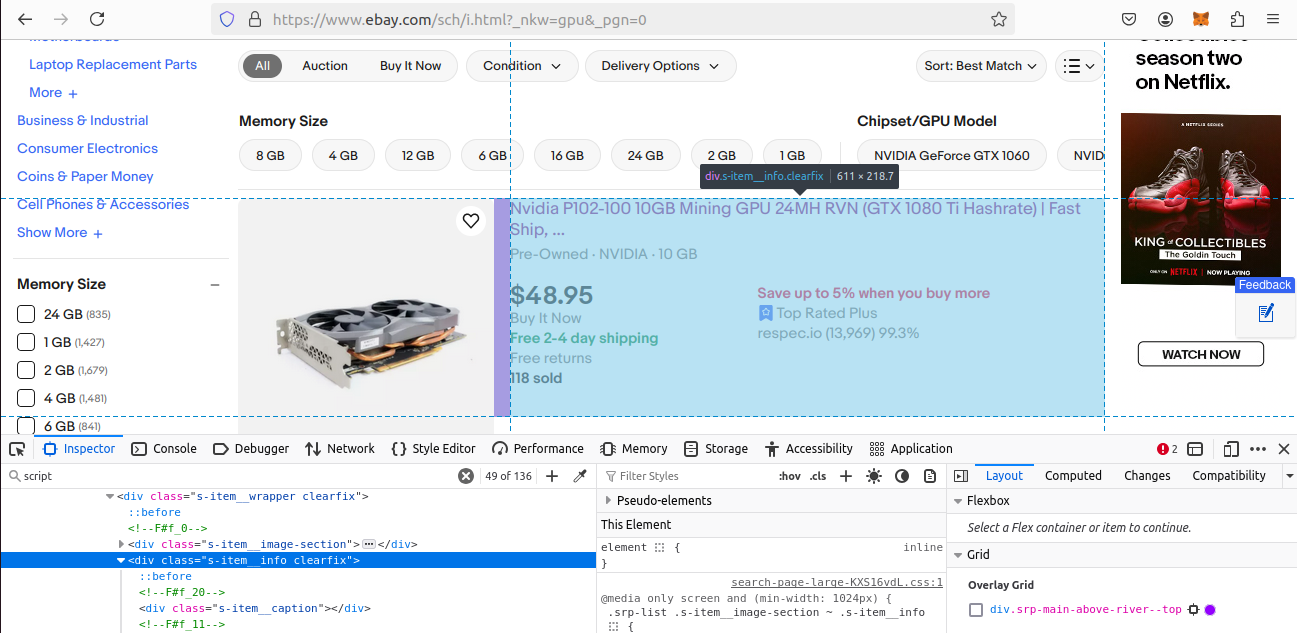The width and height of the screenshot is (1297, 633).
Task: Open the list view options dropdown
Action: pos(1078,66)
